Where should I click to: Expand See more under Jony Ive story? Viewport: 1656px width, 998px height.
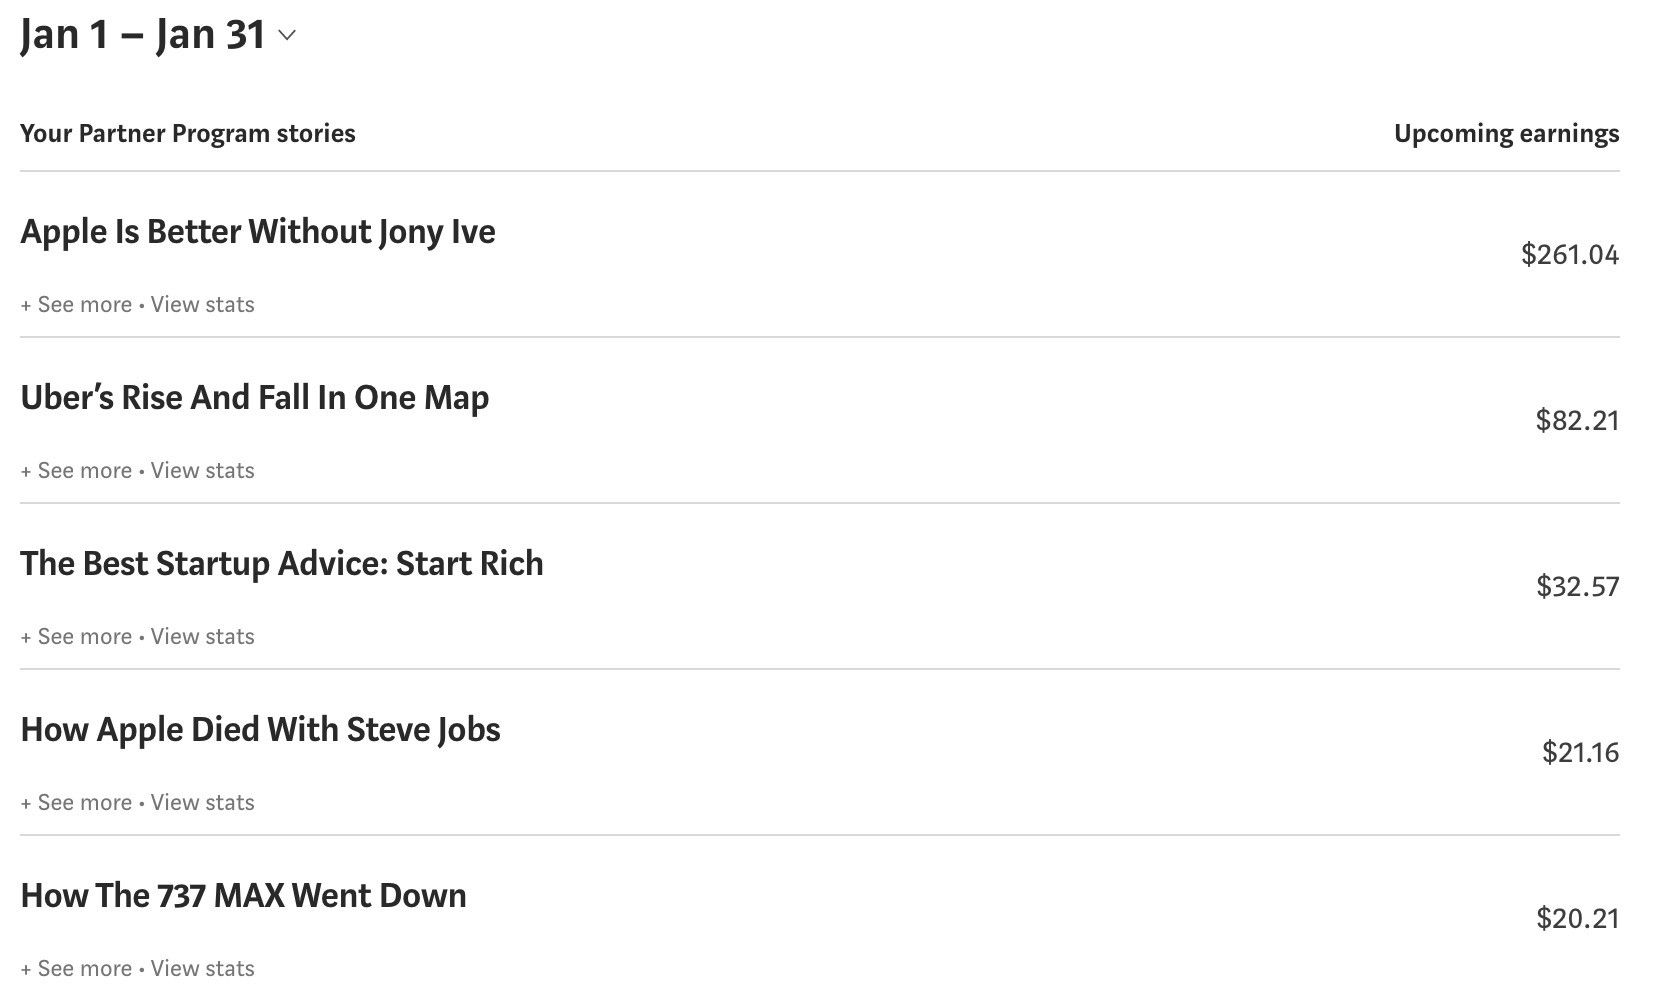pos(76,305)
